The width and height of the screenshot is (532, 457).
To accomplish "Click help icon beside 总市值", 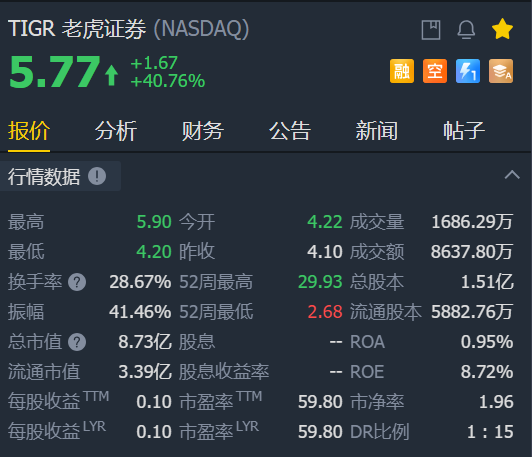I will (x=77, y=342).
